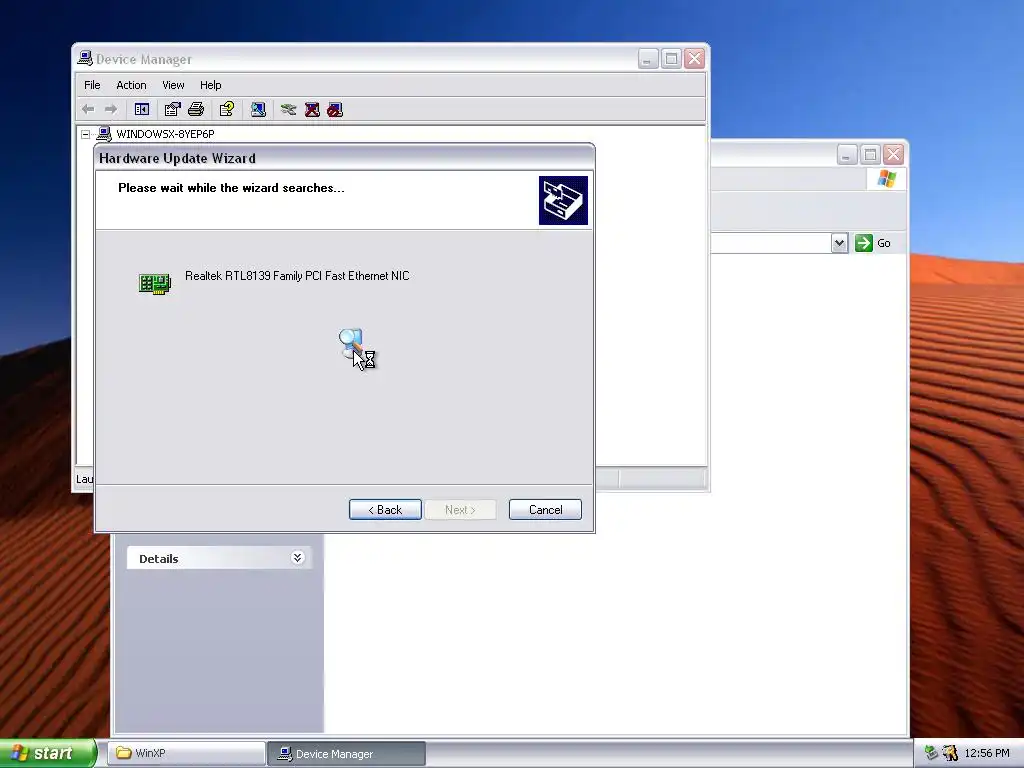Minimize the Device Manager window

(647, 59)
